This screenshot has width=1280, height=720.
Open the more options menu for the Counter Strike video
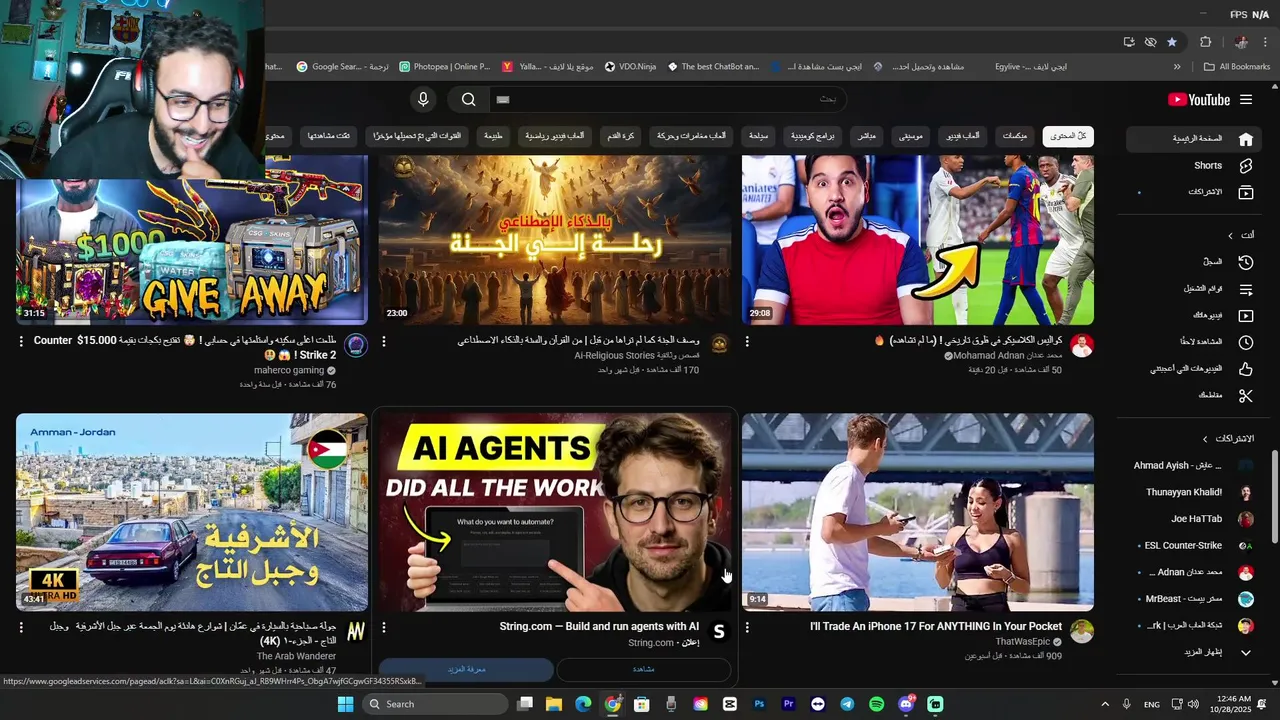click(x=21, y=341)
